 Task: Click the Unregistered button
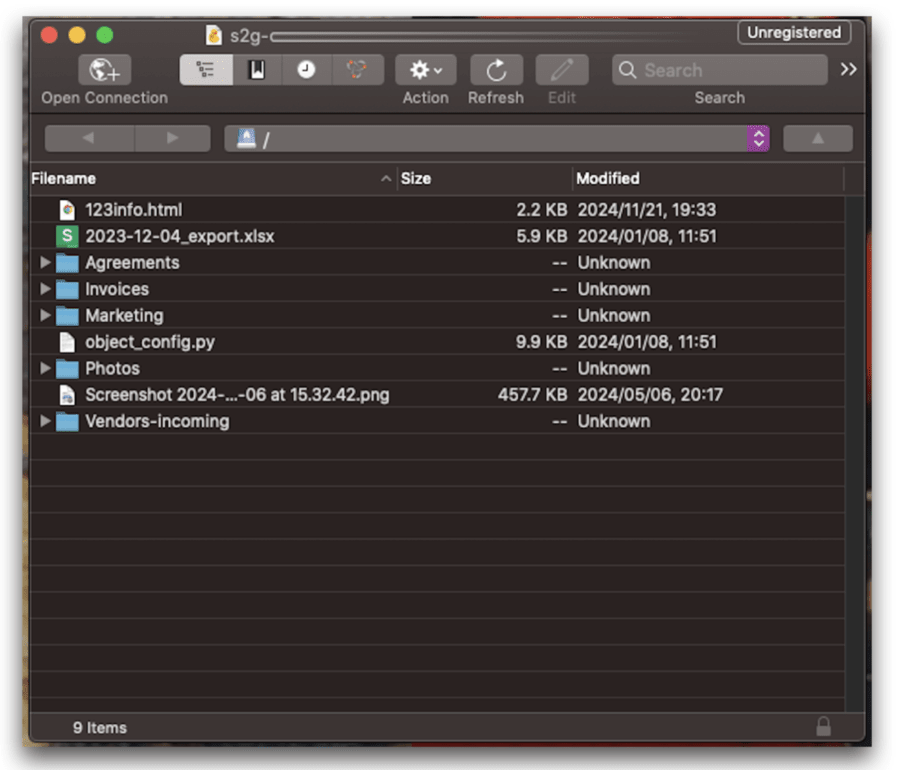point(793,32)
